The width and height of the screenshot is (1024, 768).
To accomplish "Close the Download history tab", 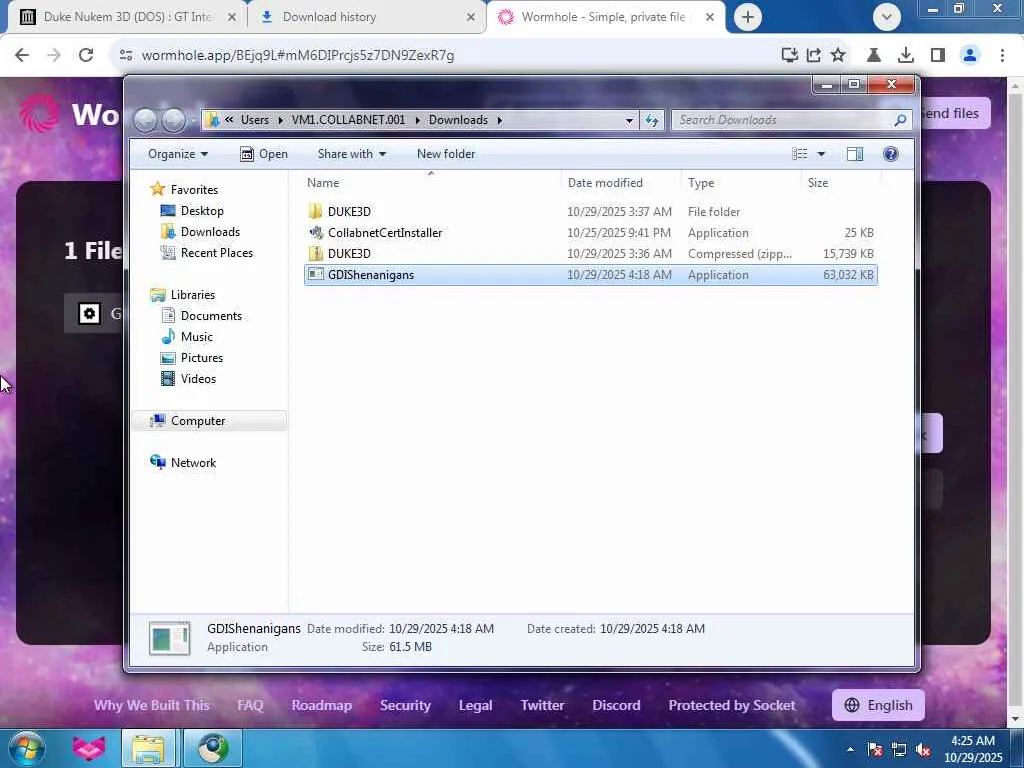I will point(471,17).
